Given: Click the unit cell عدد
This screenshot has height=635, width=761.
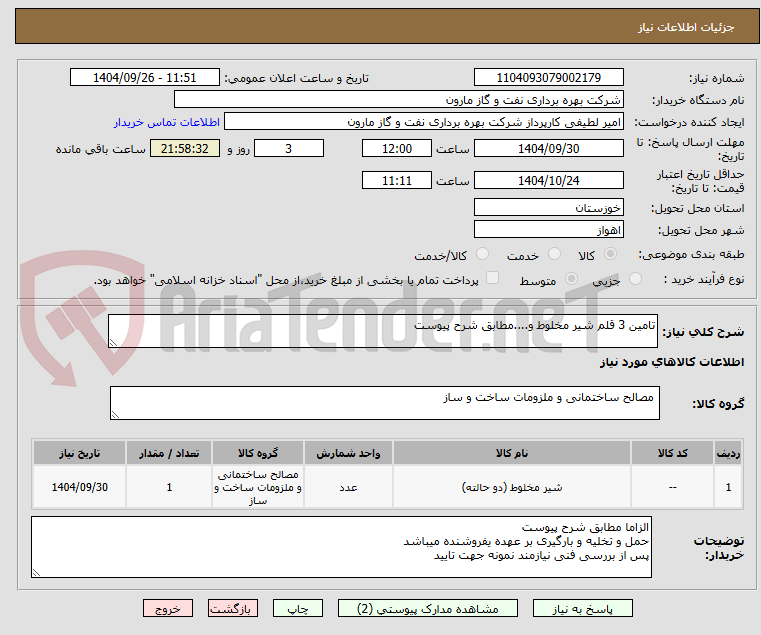Looking at the screenshot, I should [348, 487].
